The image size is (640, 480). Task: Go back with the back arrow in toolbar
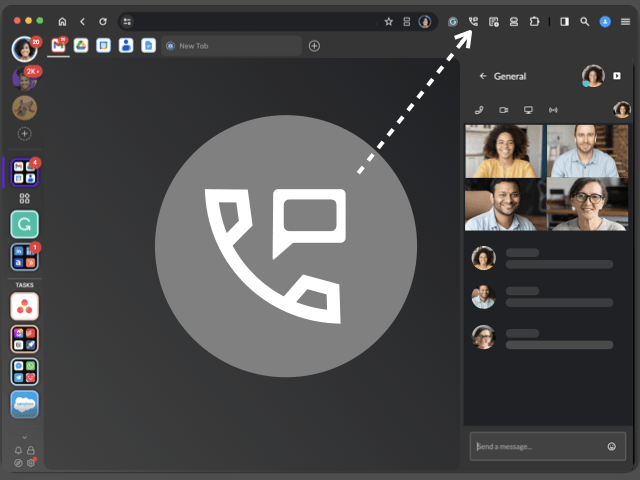pos(82,22)
